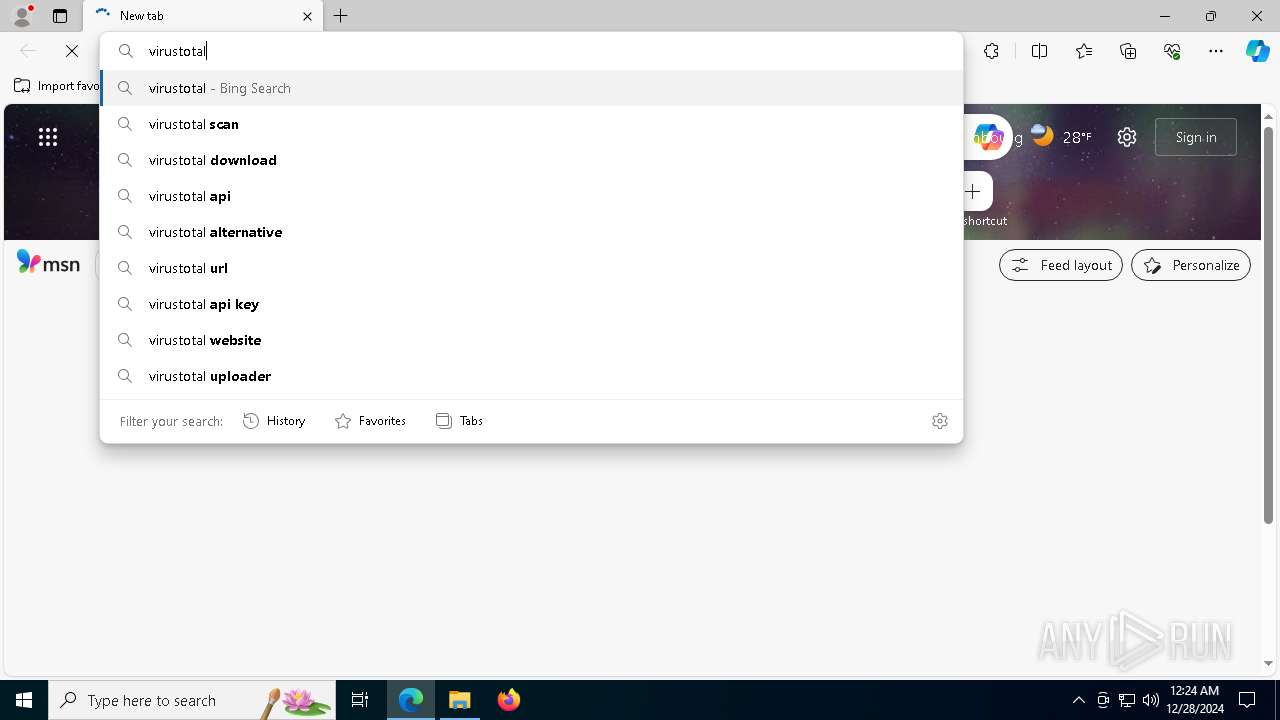Select the plain virustotal api suggestion
Viewport: 1280px width, 720px height.
(x=531, y=196)
